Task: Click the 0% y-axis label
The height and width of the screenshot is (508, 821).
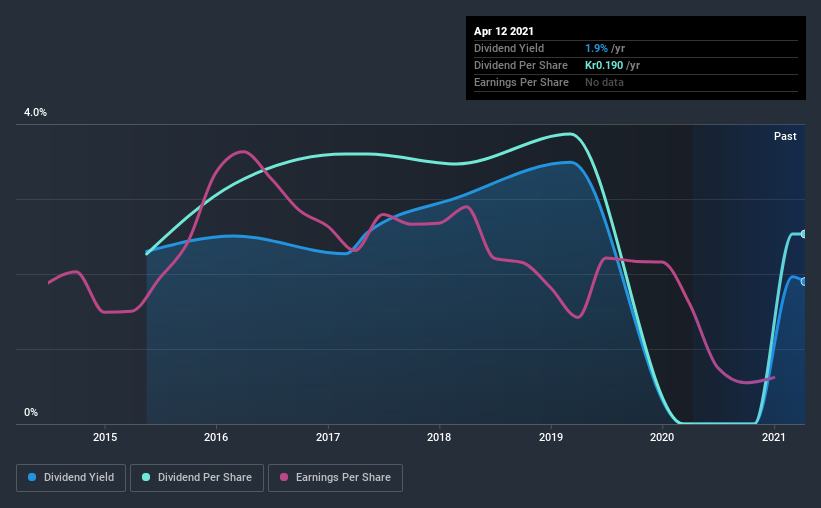Action: pyautogui.click(x=31, y=413)
